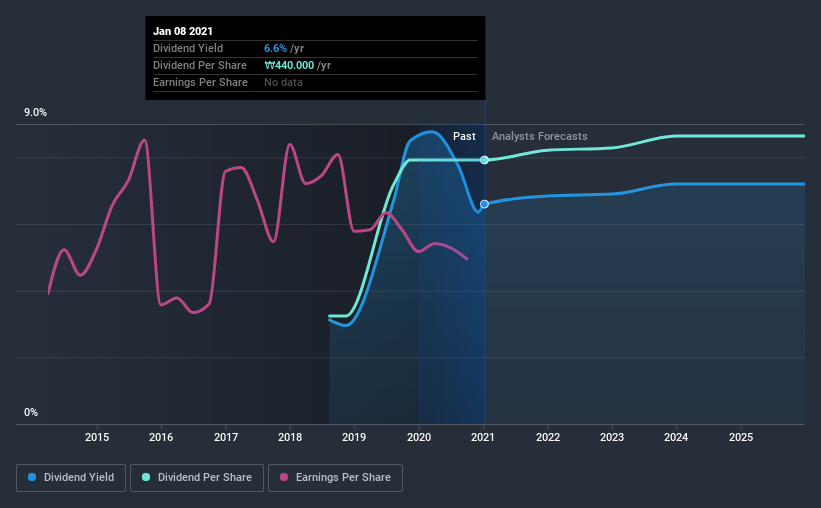The image size is (821, 508).
Task: Toggle the Dividend Per Share legend button
Action: [x=197, y=478]
